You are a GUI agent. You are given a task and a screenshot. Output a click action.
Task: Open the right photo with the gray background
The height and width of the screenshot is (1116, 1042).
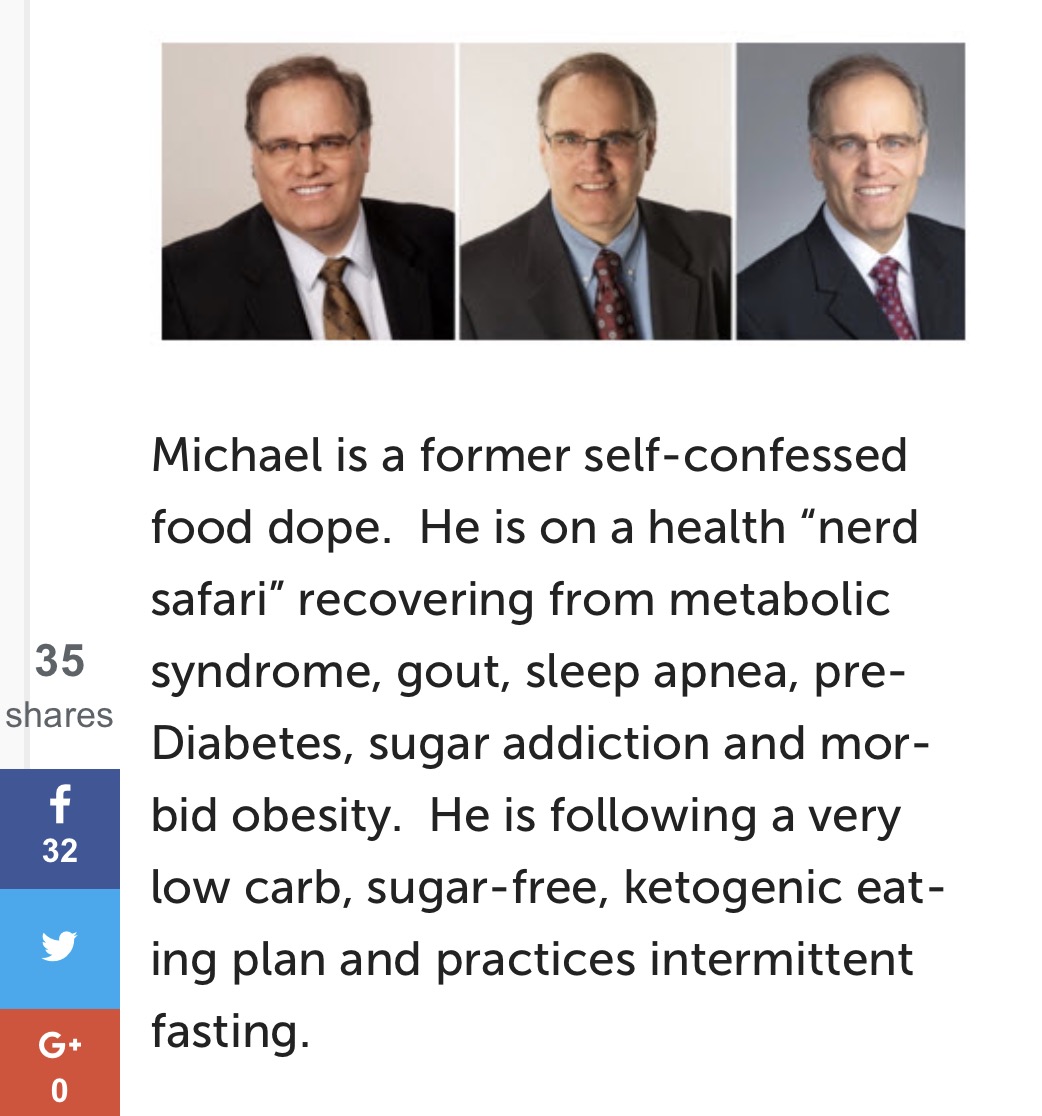(851, 191)
